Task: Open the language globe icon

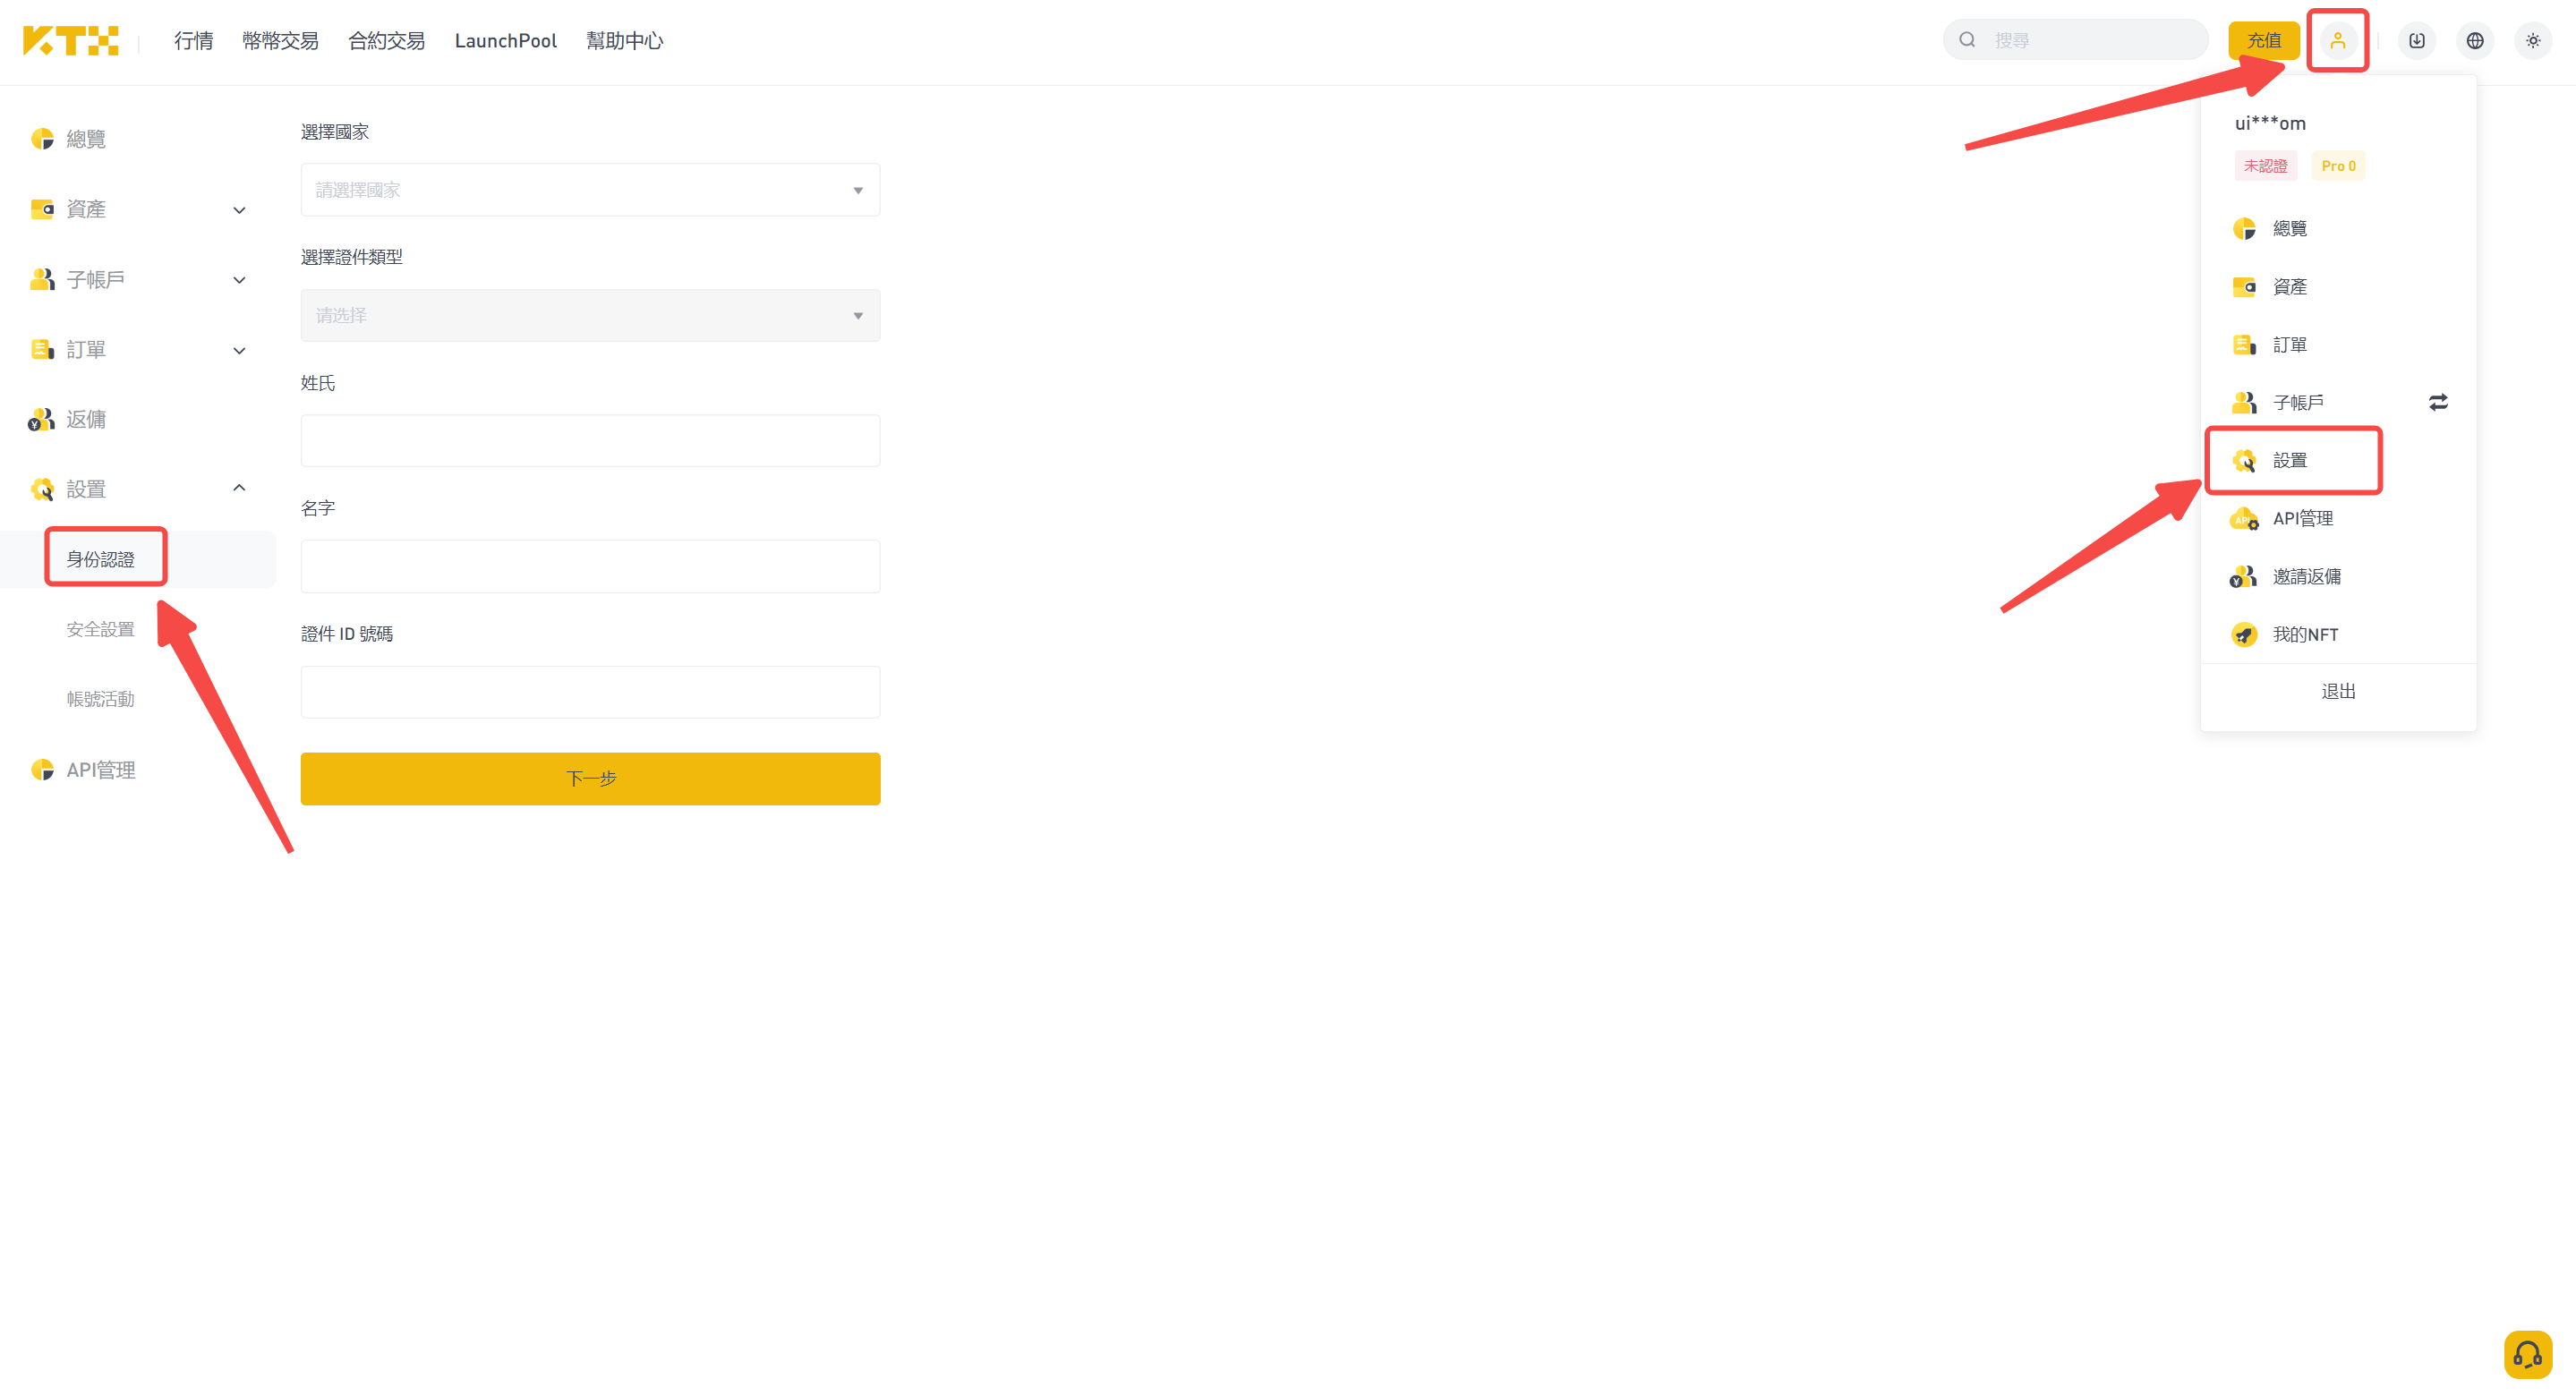Action: click(2474, 40)
